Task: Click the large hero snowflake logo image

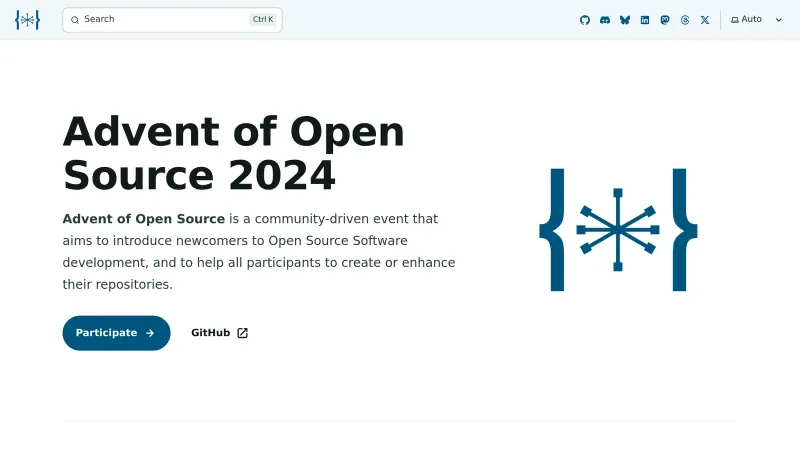Action: point(618,230)
